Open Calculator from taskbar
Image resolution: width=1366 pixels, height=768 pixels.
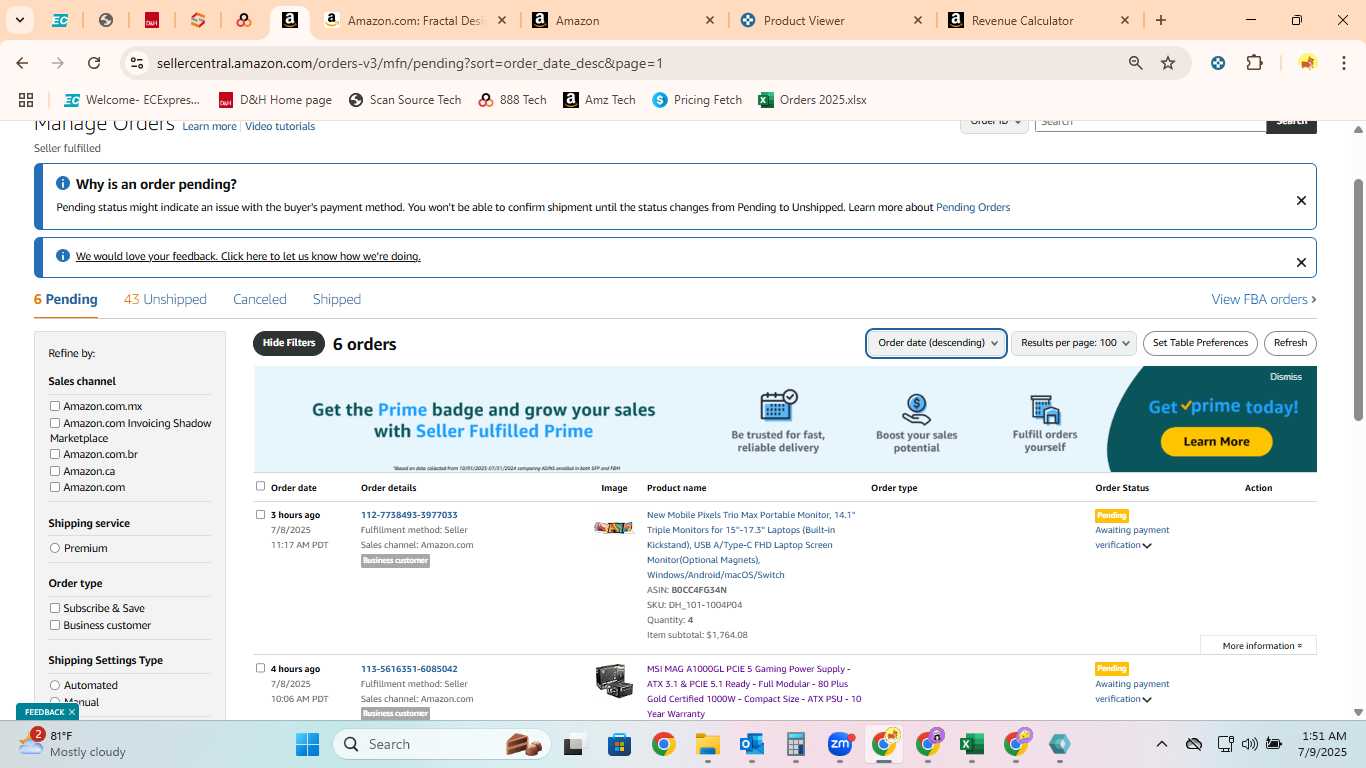click(796, 744)
